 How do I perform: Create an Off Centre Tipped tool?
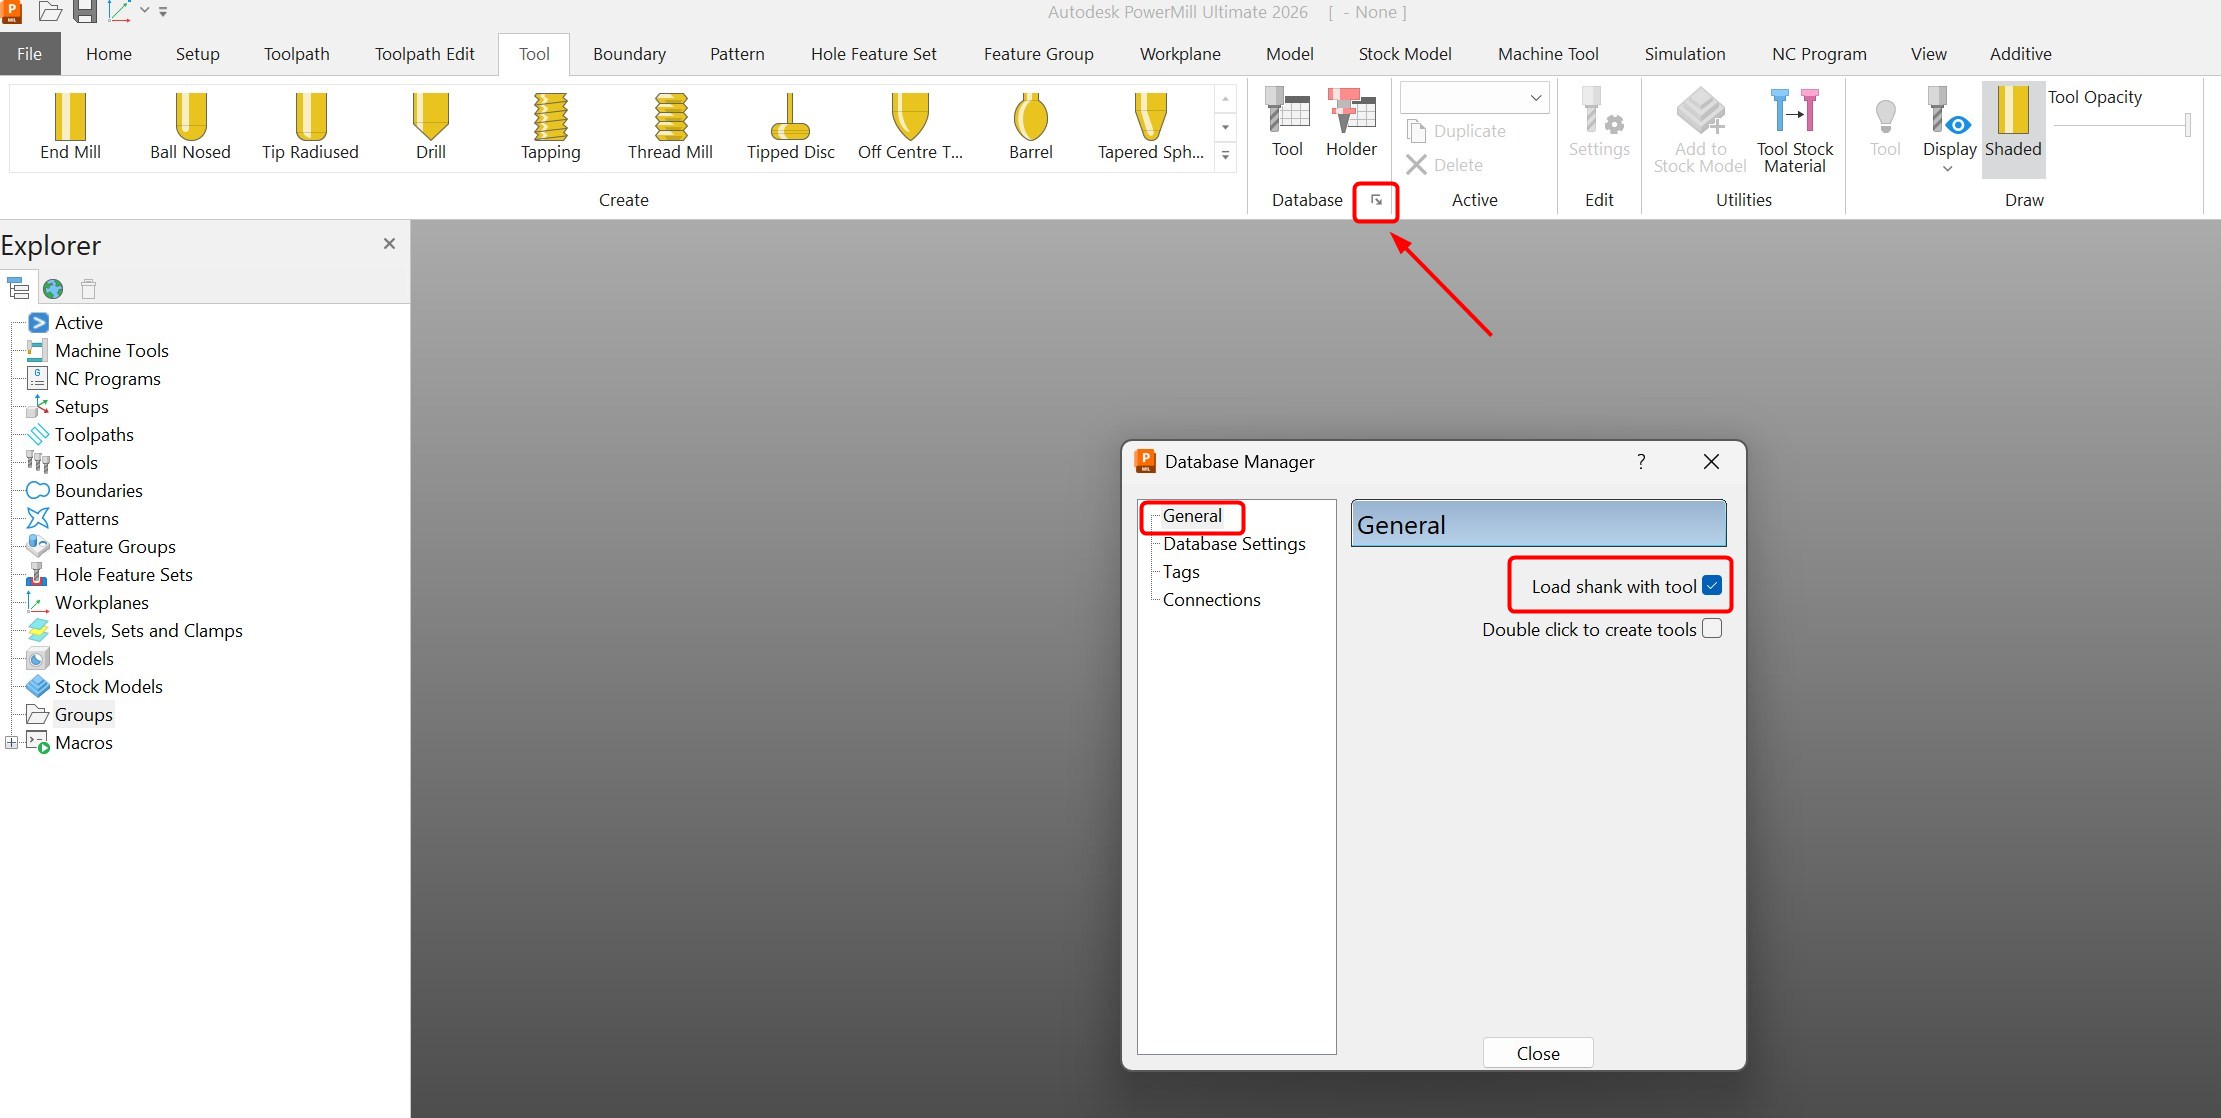pyautogui.click(x=910, y=127)
